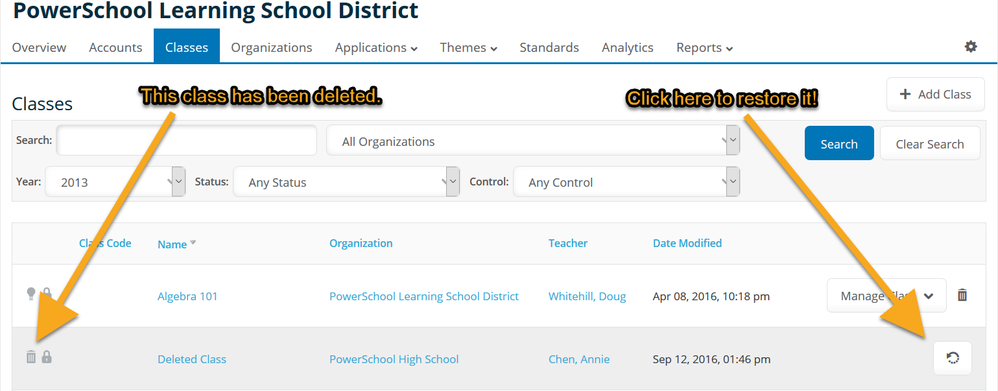
Task: Click the date Apr 08, 2016, 10:18 pm
Action: [x=712, y=296]
